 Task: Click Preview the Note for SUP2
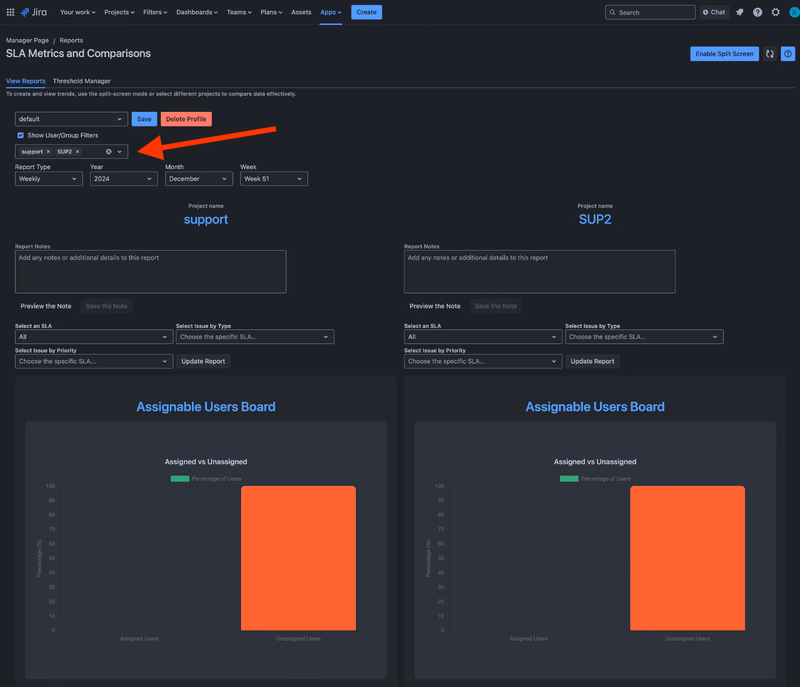click(435, 306)
